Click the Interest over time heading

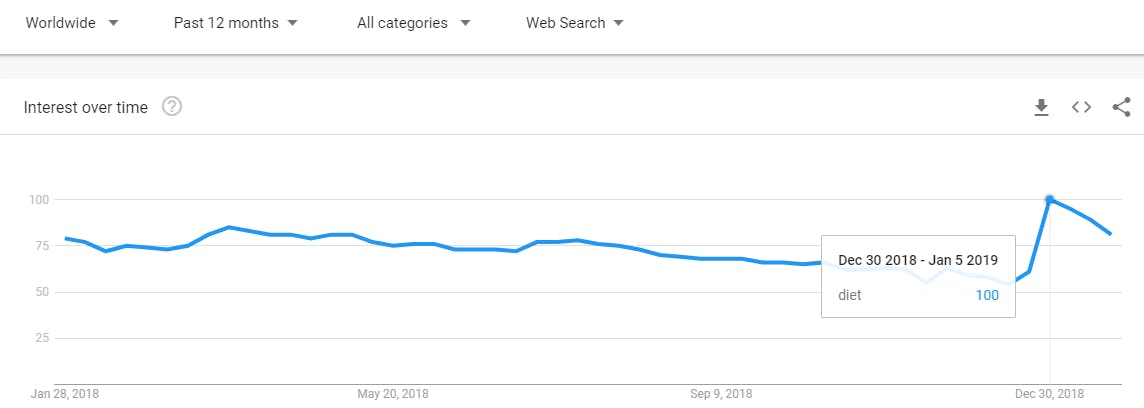click(85, 107)
